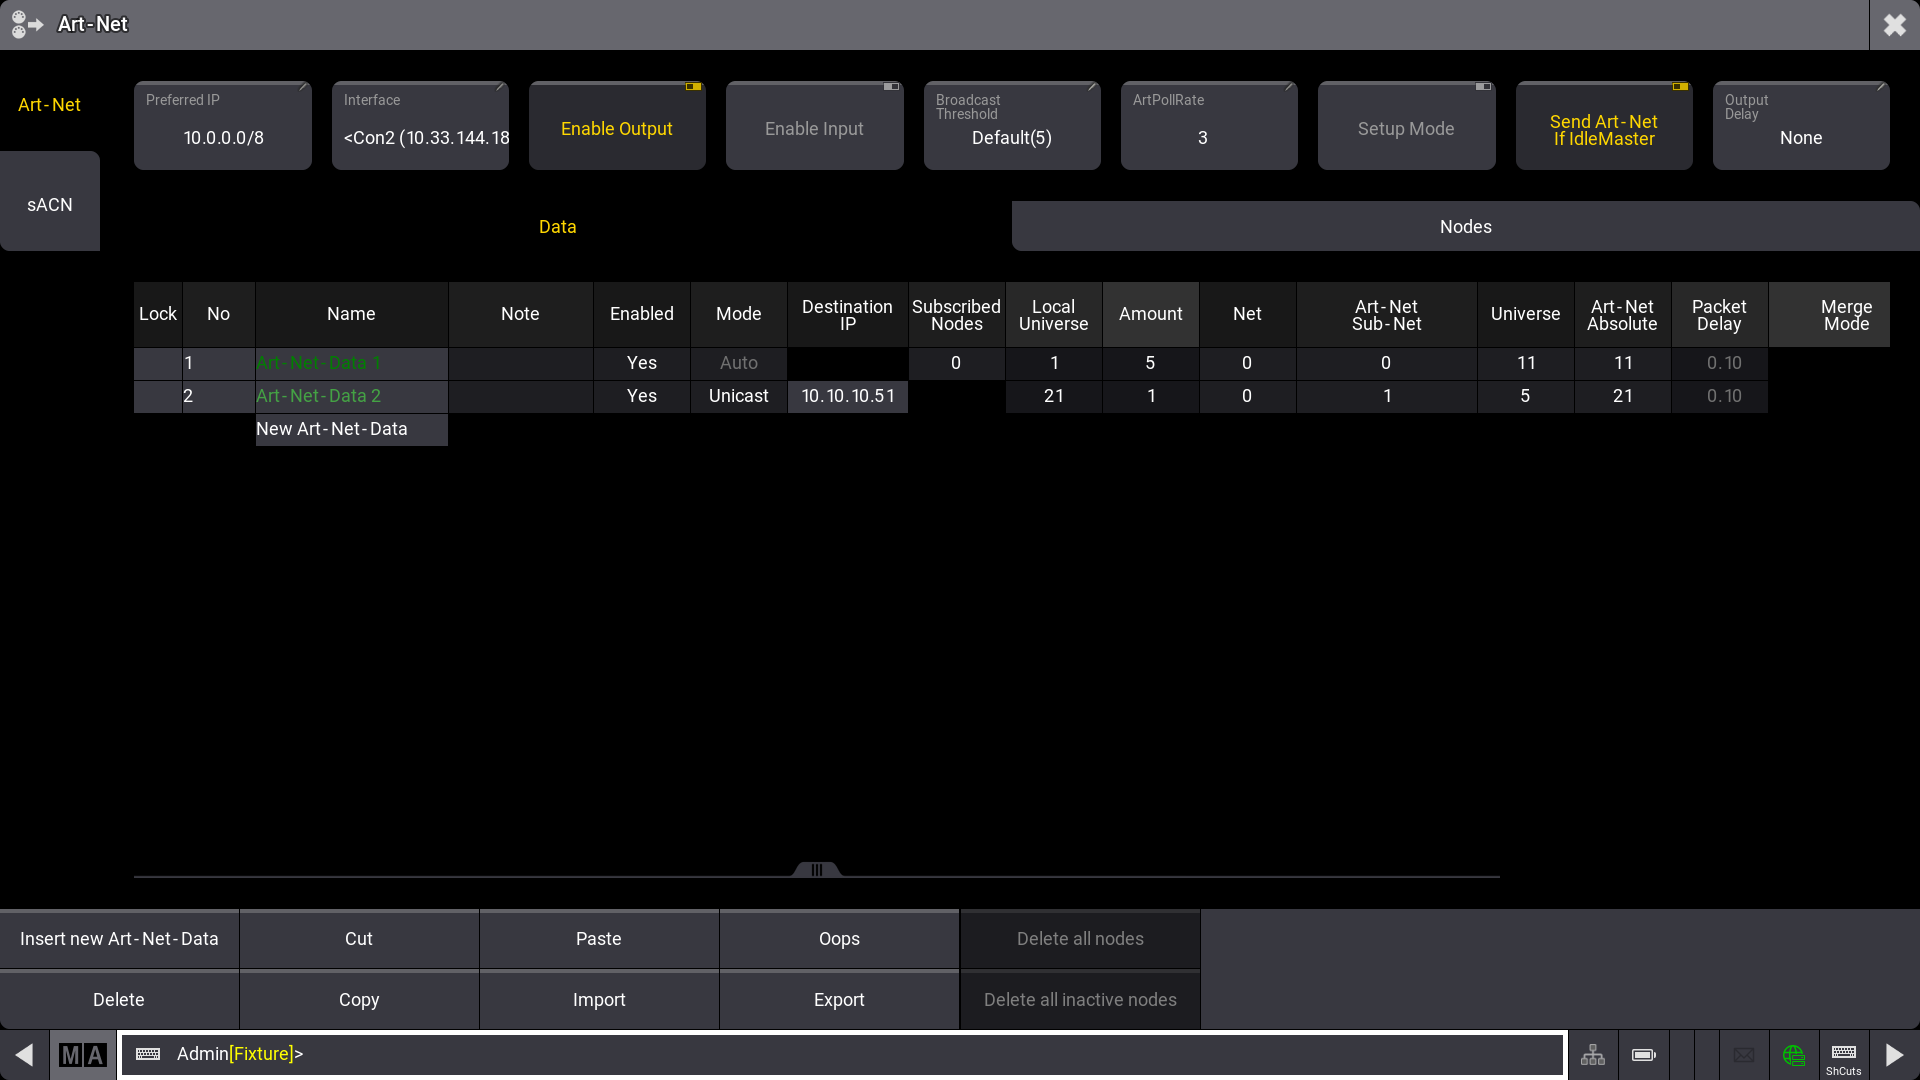Click Insert new Art-Net-Data button
Image resolution: width=1920 pixels, height=1080 pixels.
point(119,939)
